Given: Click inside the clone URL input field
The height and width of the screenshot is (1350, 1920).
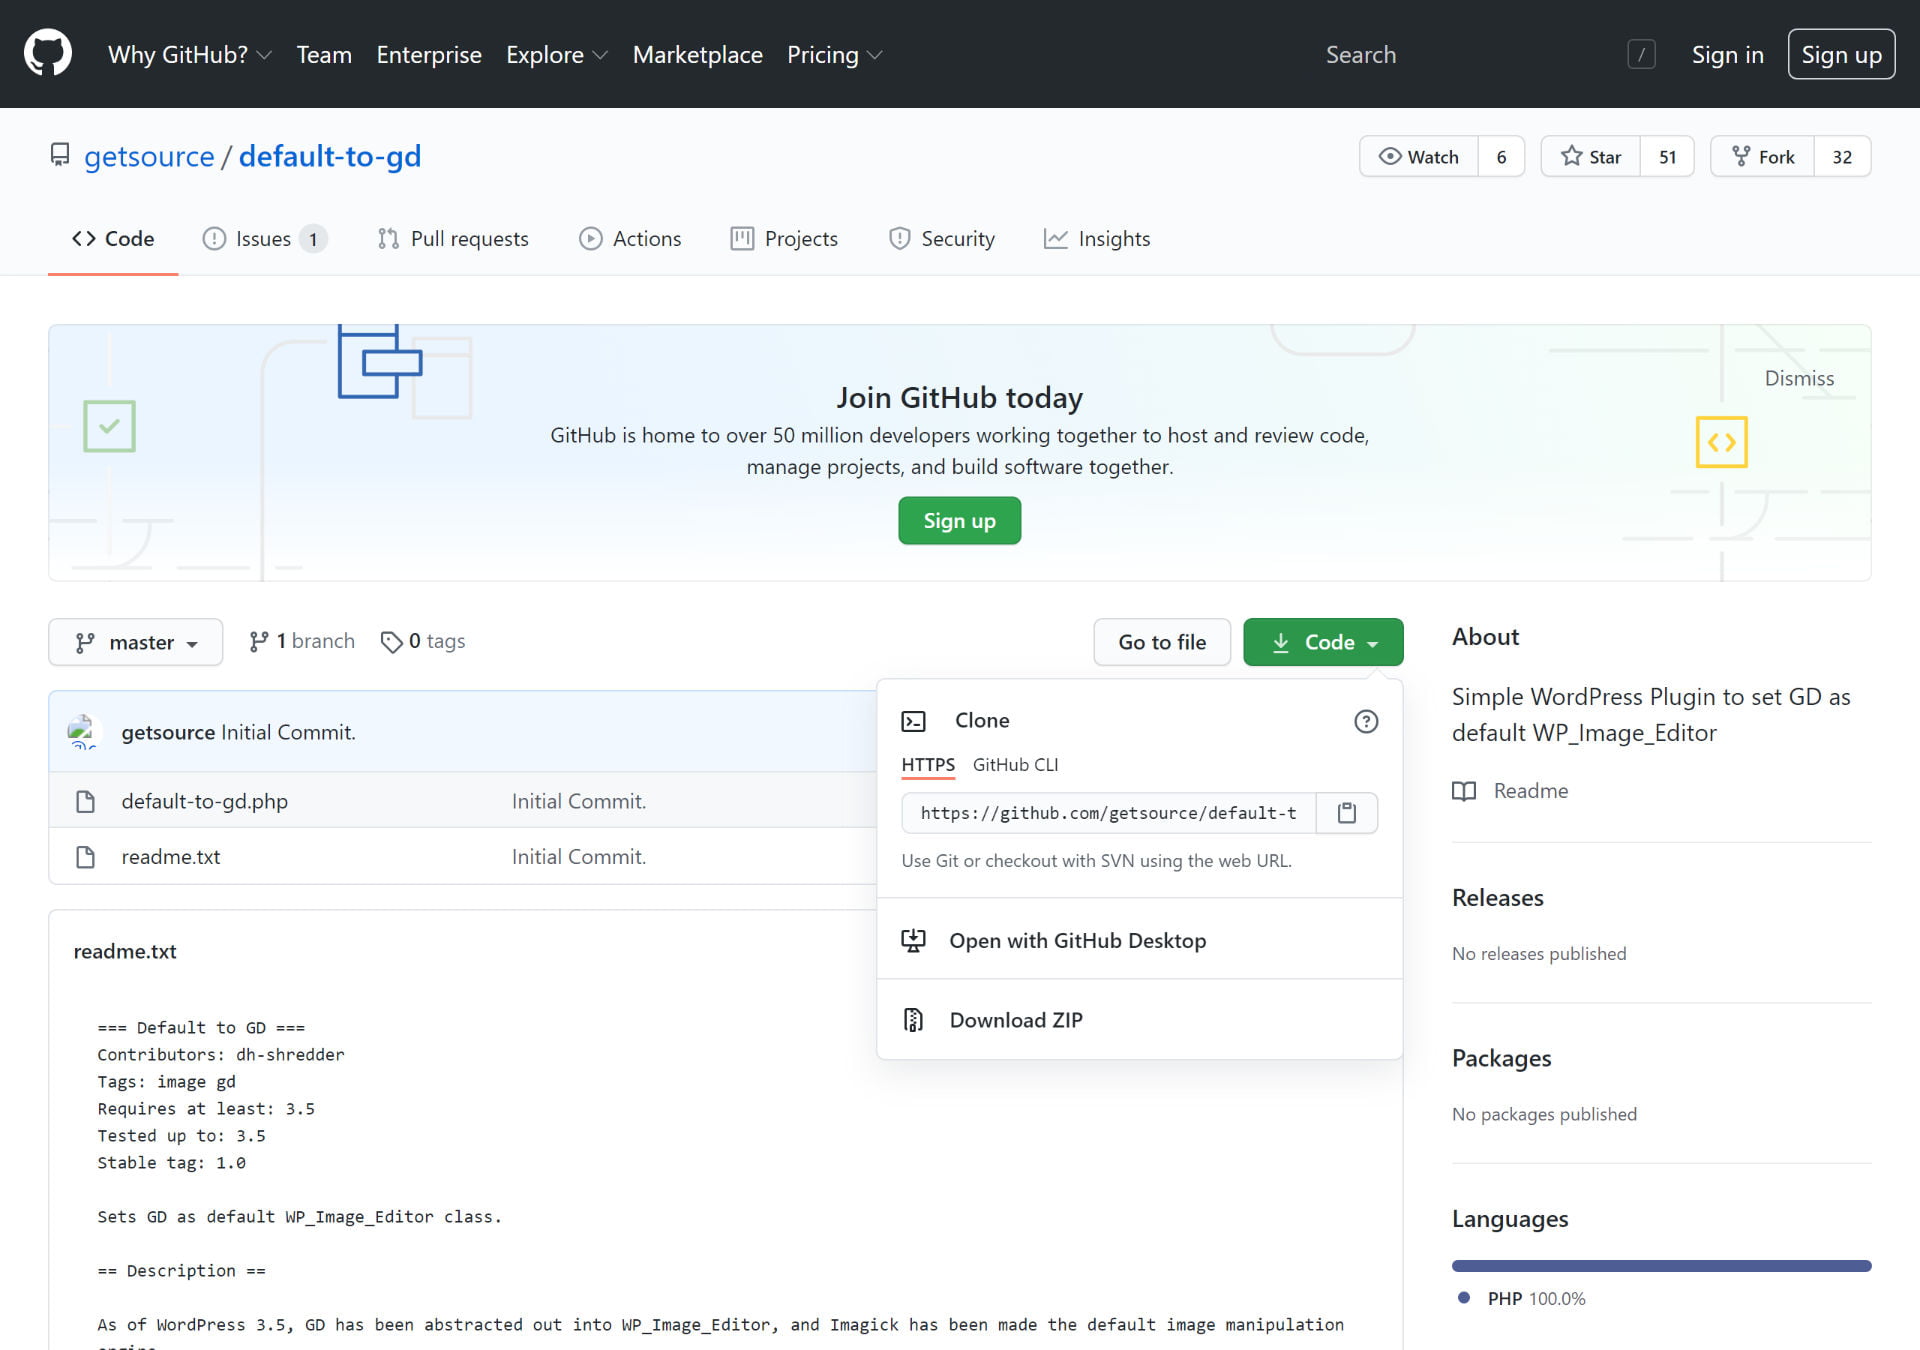Looking at the screenshot, I should pos(1105,813).
